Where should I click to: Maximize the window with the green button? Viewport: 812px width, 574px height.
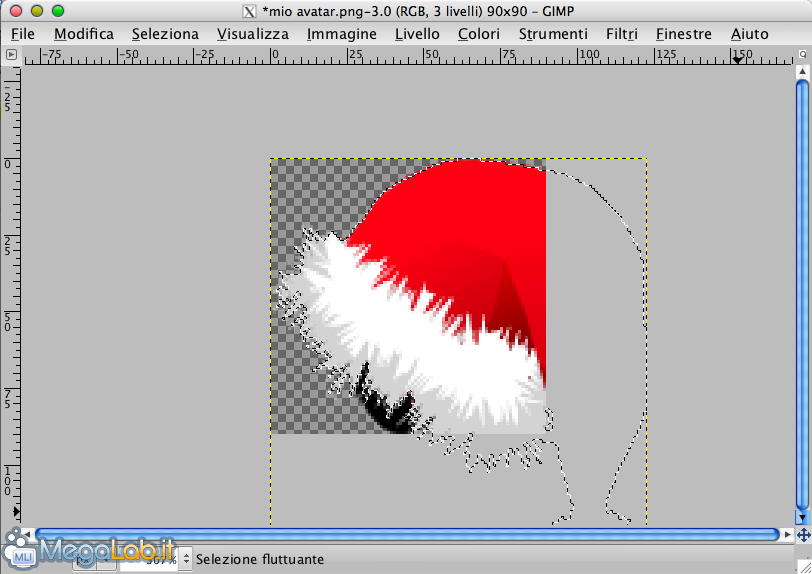point(58,10)
